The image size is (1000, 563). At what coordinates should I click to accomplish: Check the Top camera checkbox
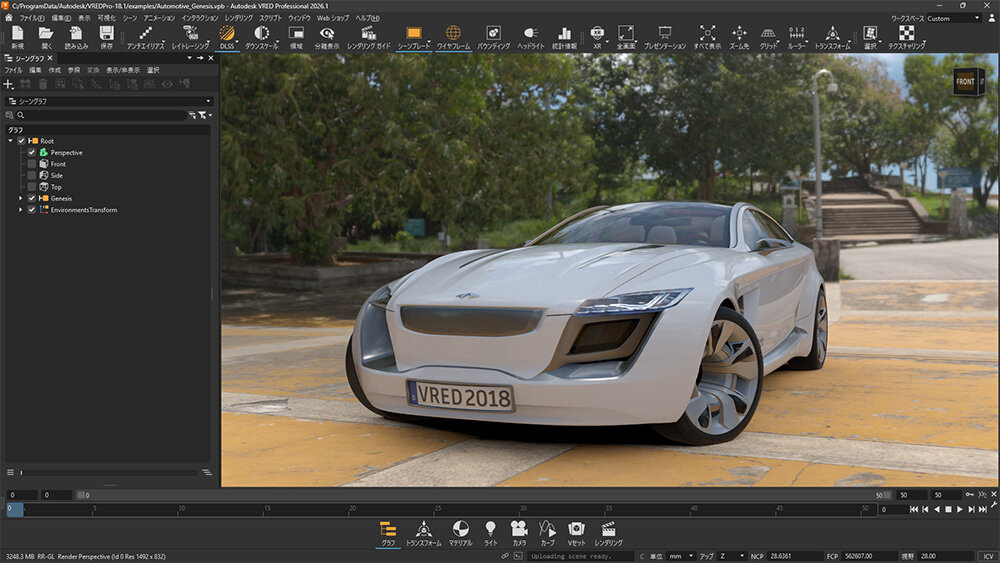[31, 187]
